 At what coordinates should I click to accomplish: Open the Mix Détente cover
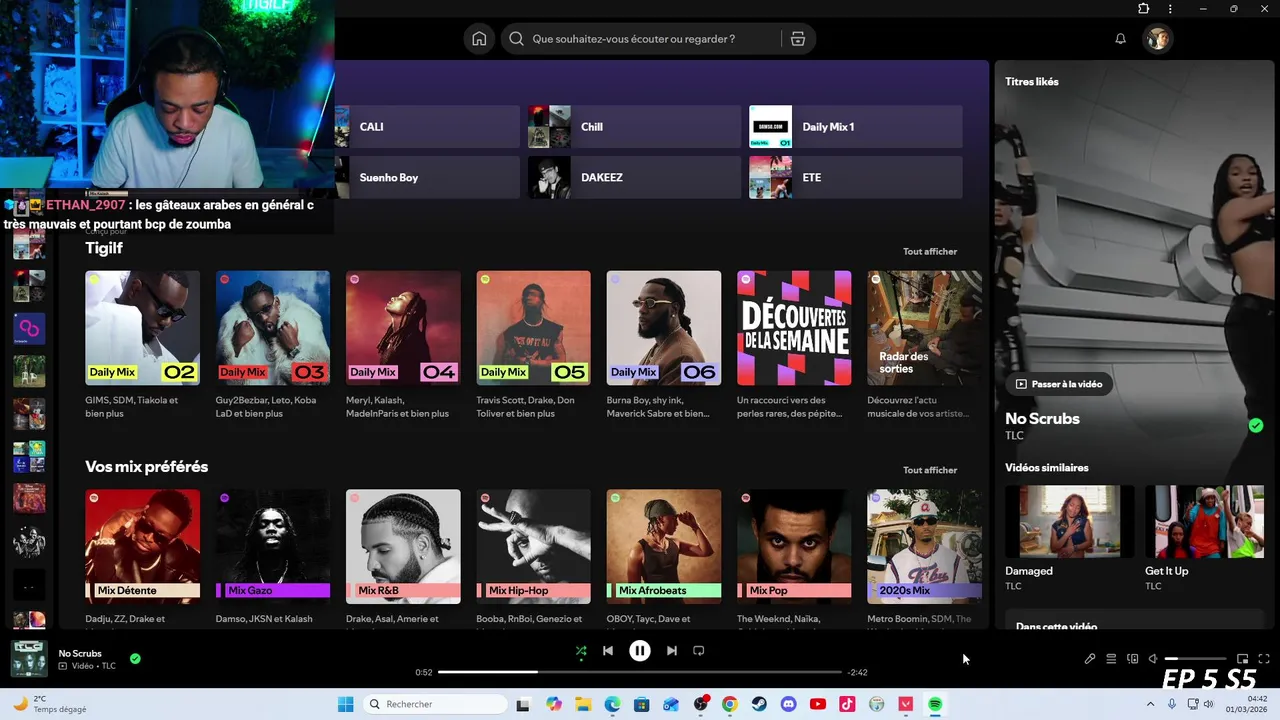tap(142, 546)
